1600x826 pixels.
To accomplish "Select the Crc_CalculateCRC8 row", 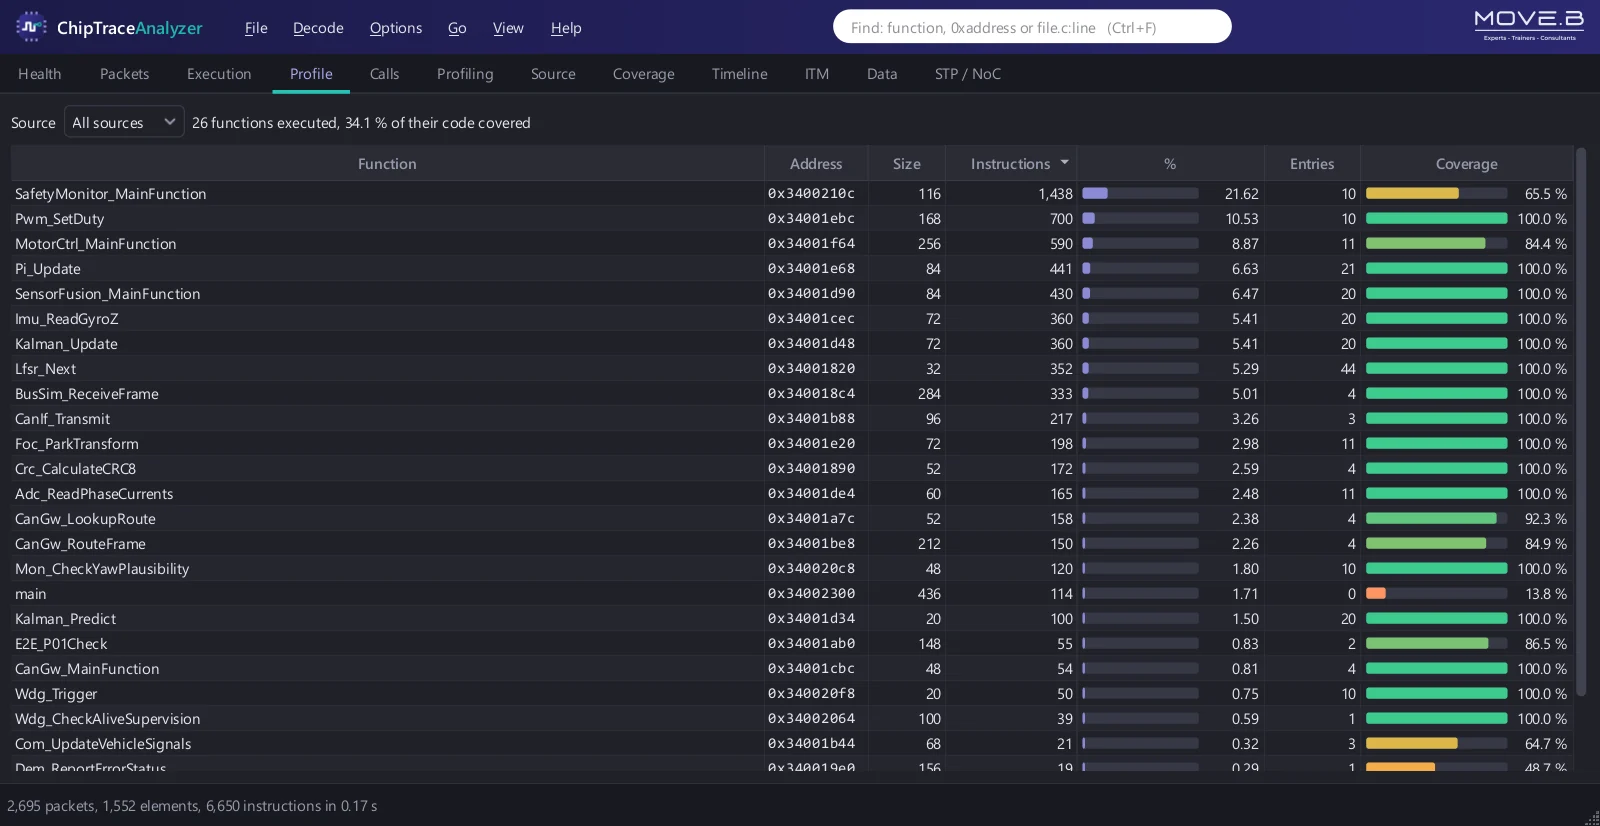I will tap(791, 469).
